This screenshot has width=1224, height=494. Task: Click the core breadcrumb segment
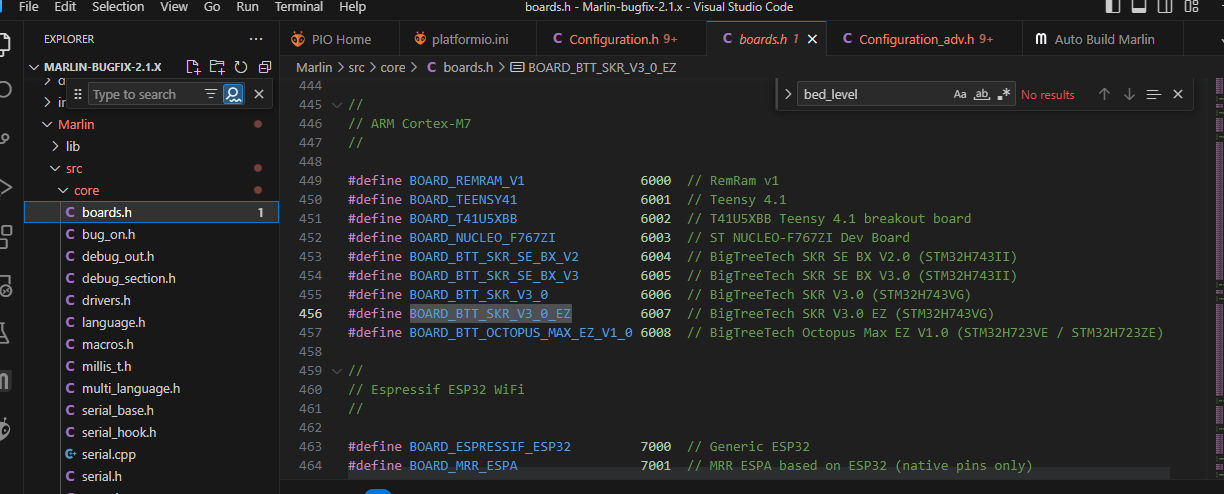pyautogui.click(x=393, y=67)
